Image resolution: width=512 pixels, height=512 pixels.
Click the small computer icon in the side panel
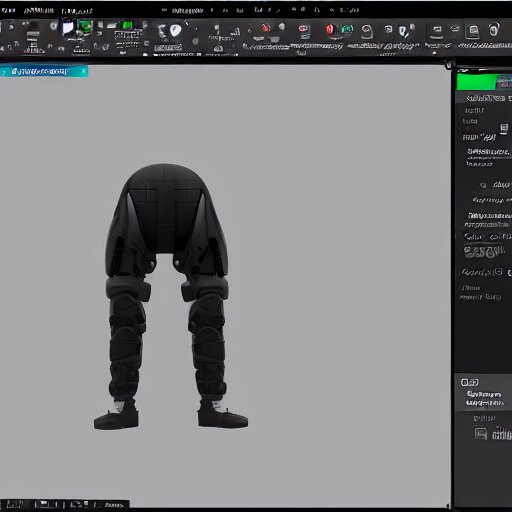[504, 128]
